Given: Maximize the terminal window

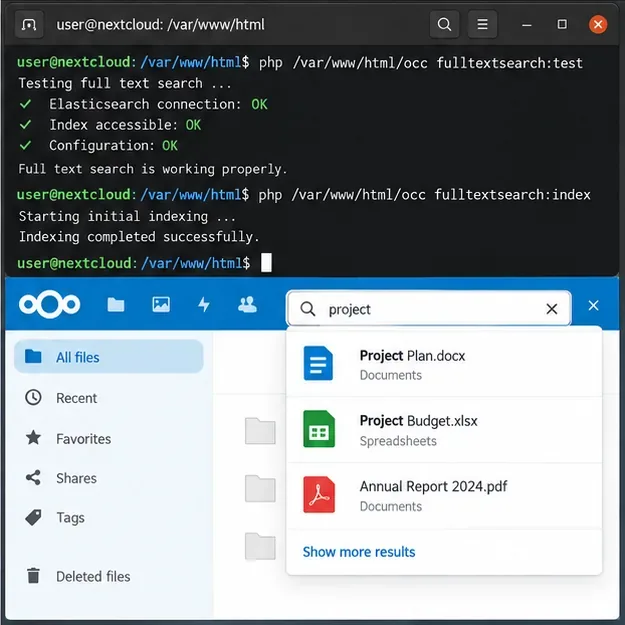Looking at the screenshot, I should tap(562, 24).
